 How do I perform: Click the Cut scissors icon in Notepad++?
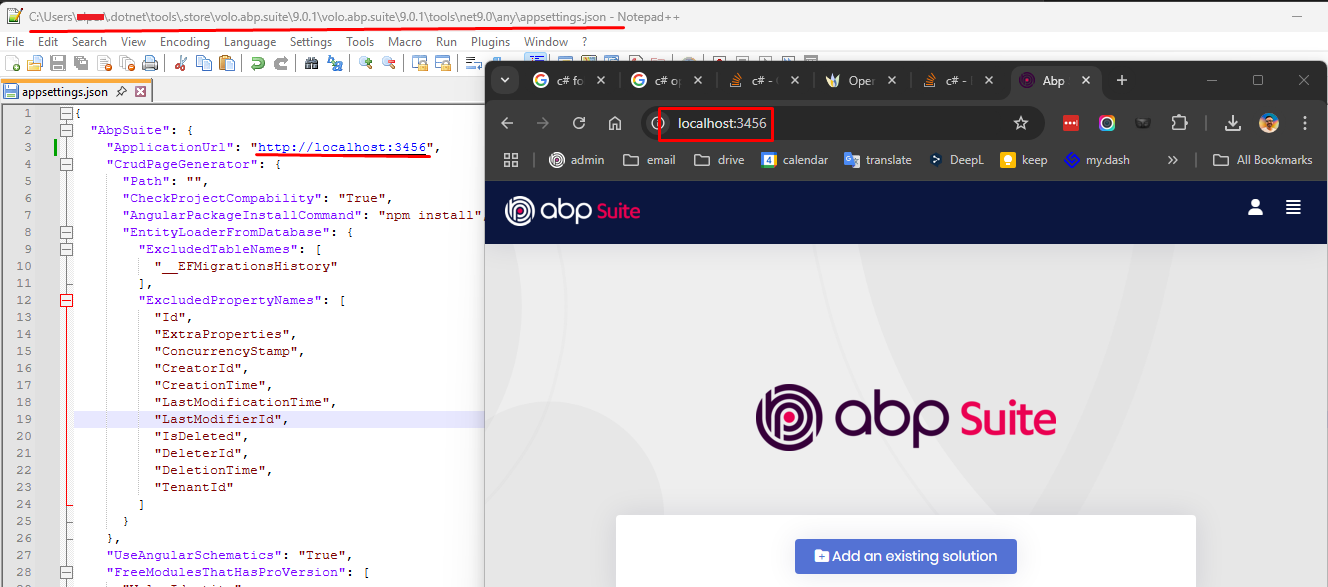pyautogui.click(x=181, y=63)
